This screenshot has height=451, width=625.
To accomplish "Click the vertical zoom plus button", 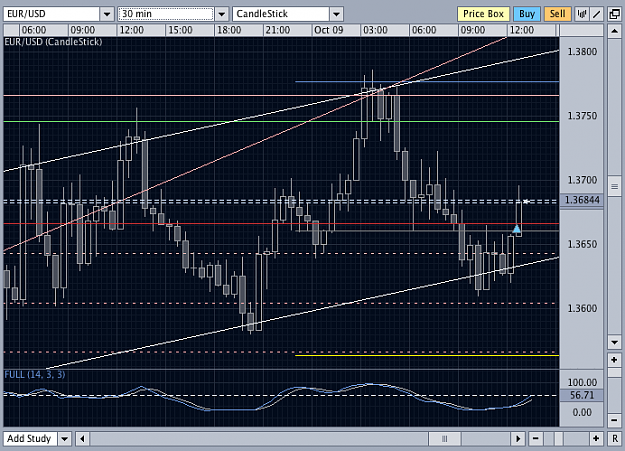I will pos(614,360).
